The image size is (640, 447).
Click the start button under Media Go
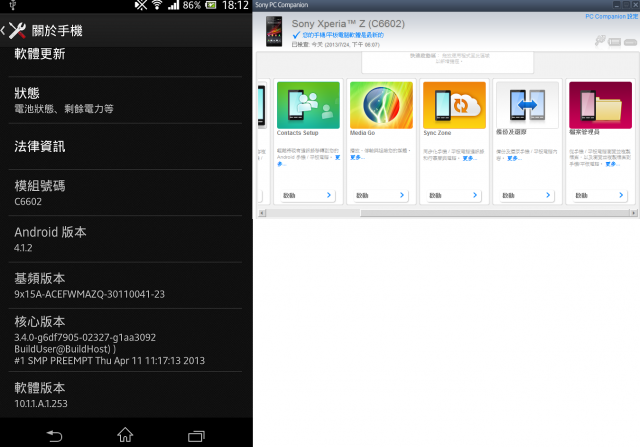(380, 196)
